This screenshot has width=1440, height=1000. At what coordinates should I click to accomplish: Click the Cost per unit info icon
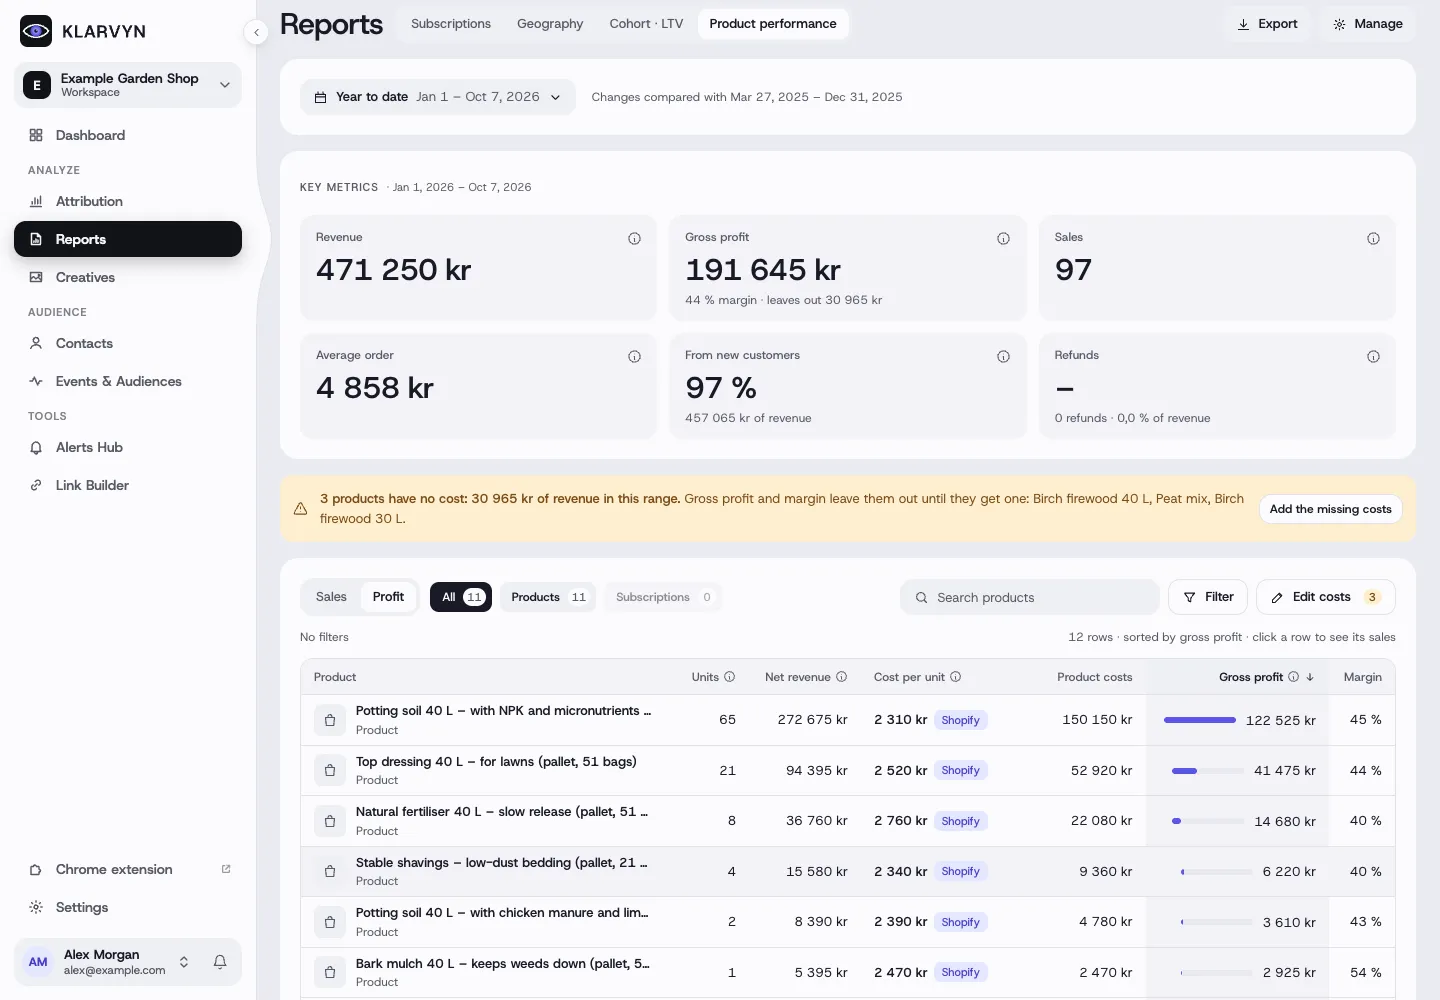956,677
